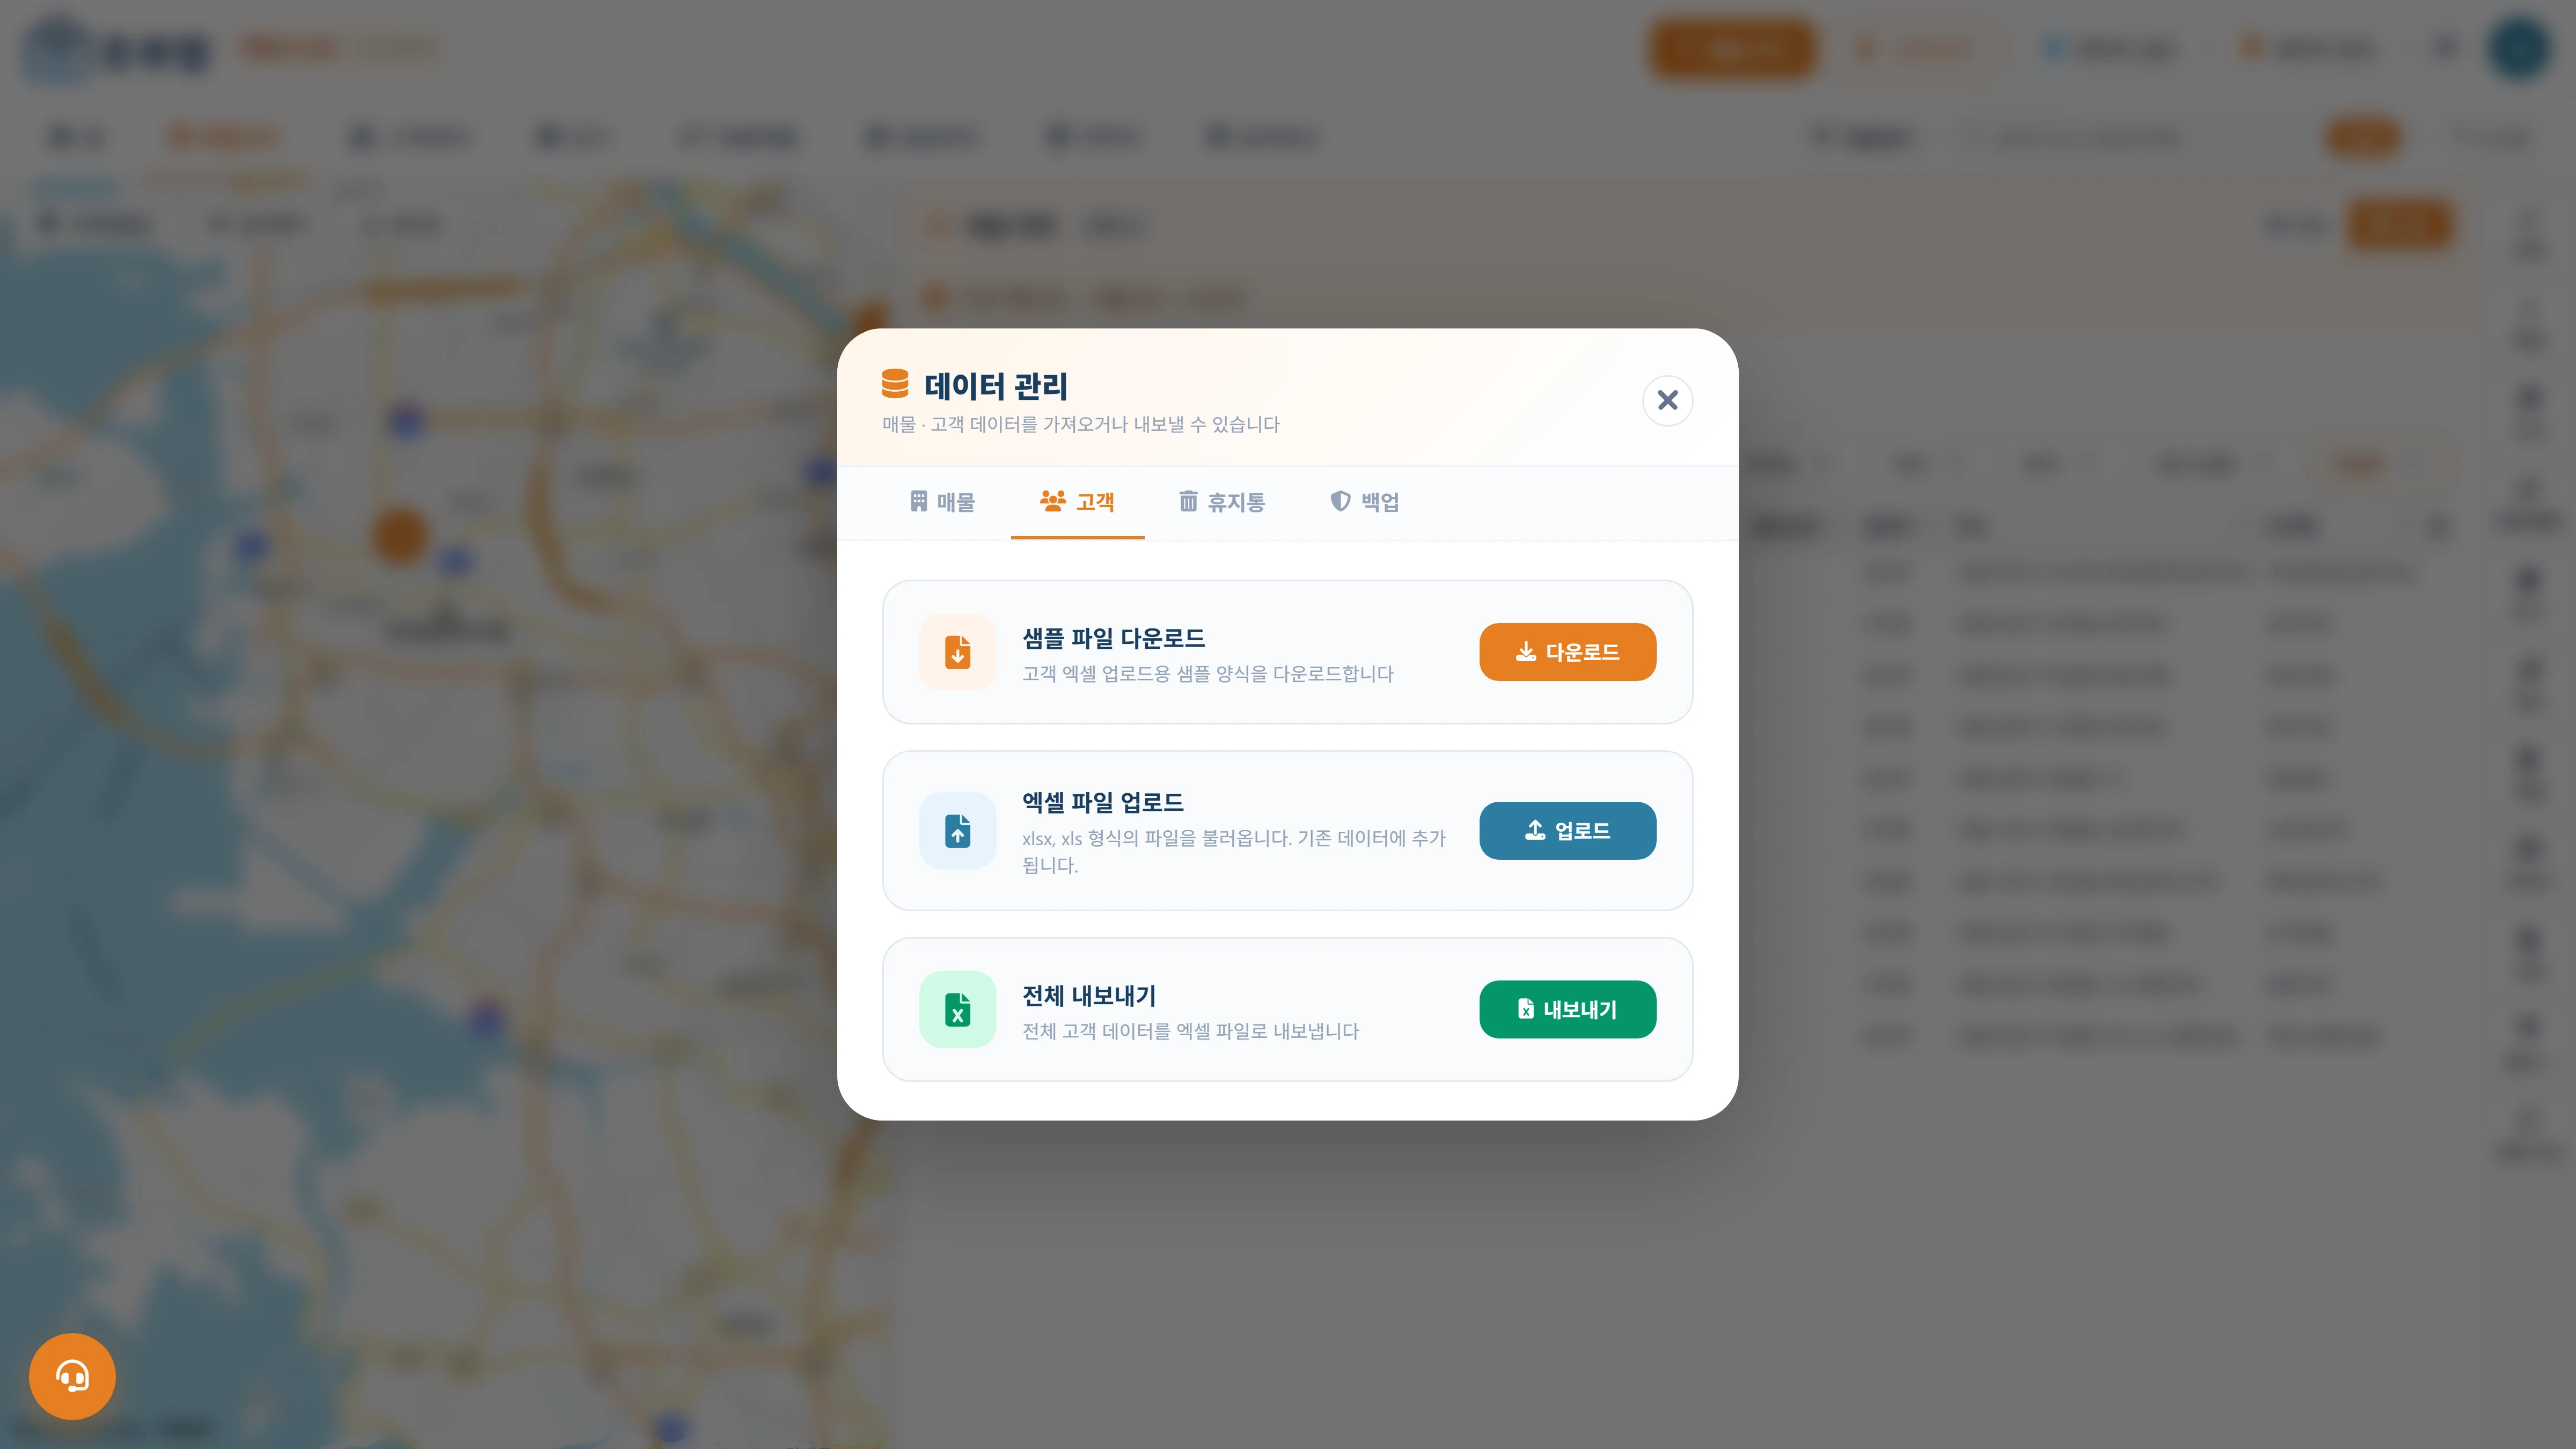Click the 샘플 파일 다운로드 title
This screenshot has height=1449, width=2576.
coord(1113,638)
